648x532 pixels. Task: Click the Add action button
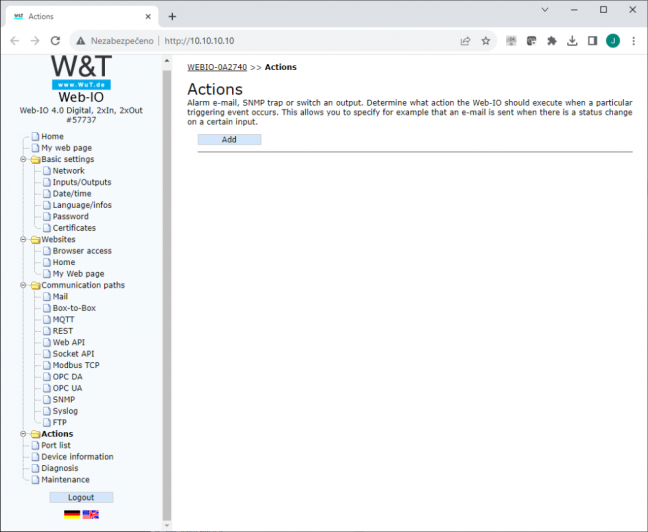pos(229,140)
